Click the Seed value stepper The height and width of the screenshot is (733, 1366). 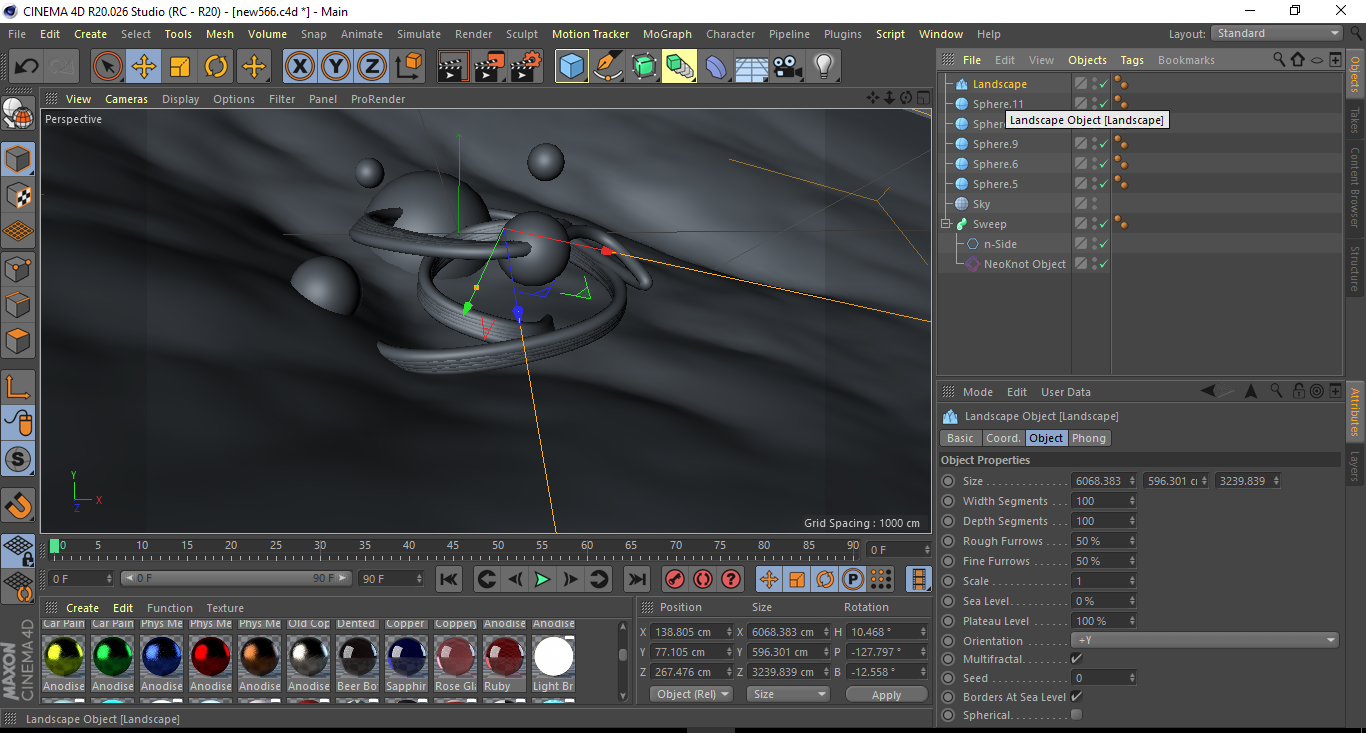click(x=1132, y=678)
